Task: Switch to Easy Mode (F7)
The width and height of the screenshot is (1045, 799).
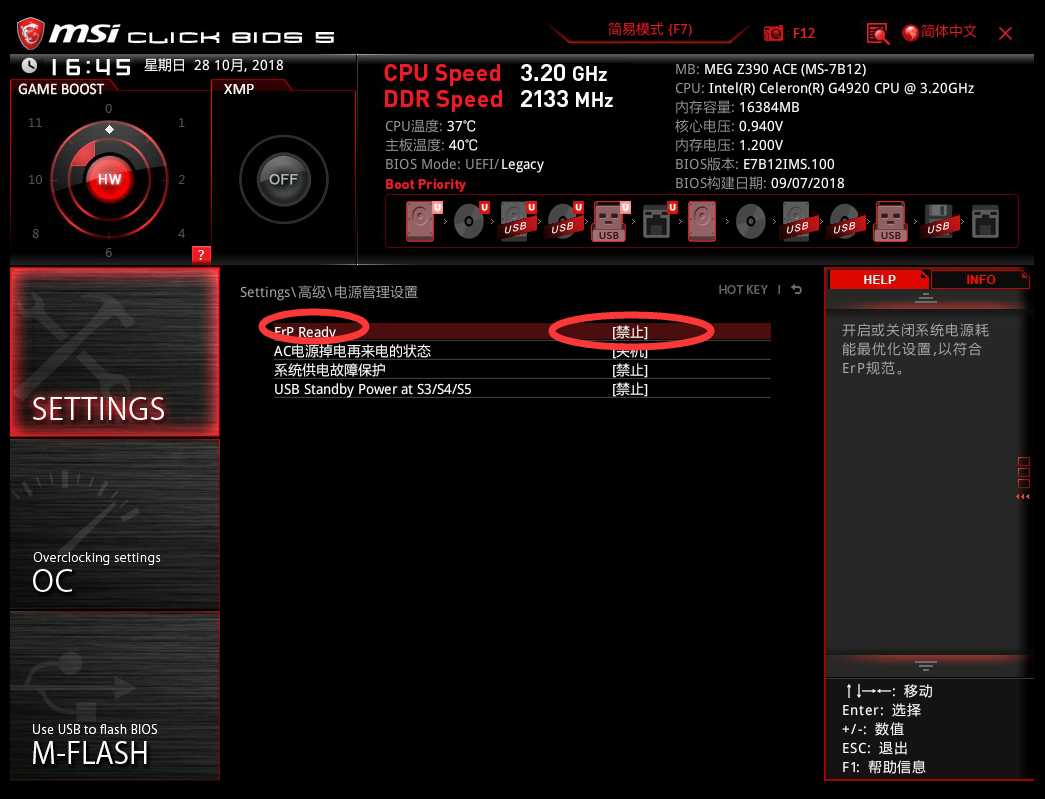Action: tap(650, 30)
